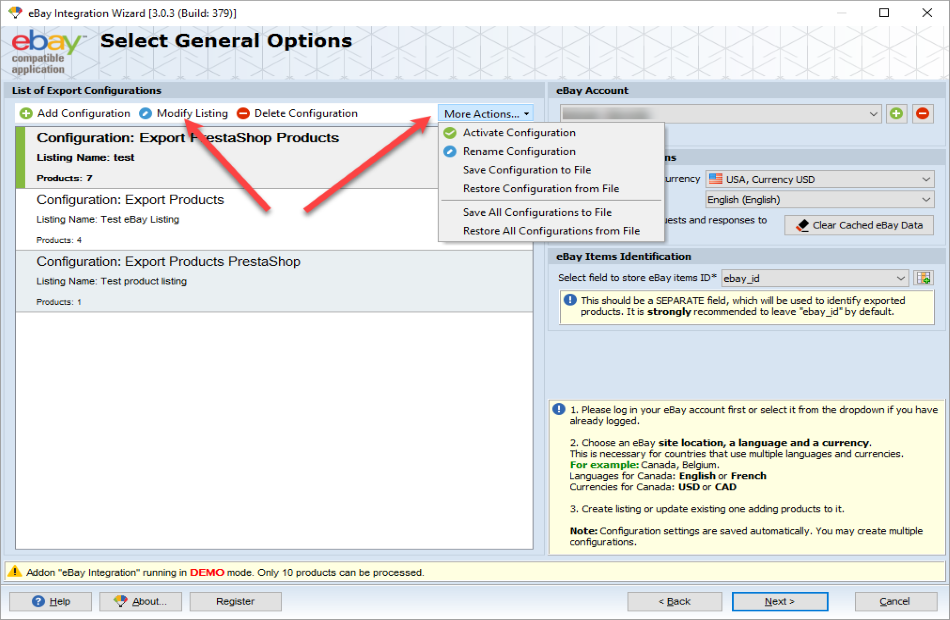Screen dimensions: 950x620
Task: Remove eBay account with red minus button
Action: click(922, 113)
